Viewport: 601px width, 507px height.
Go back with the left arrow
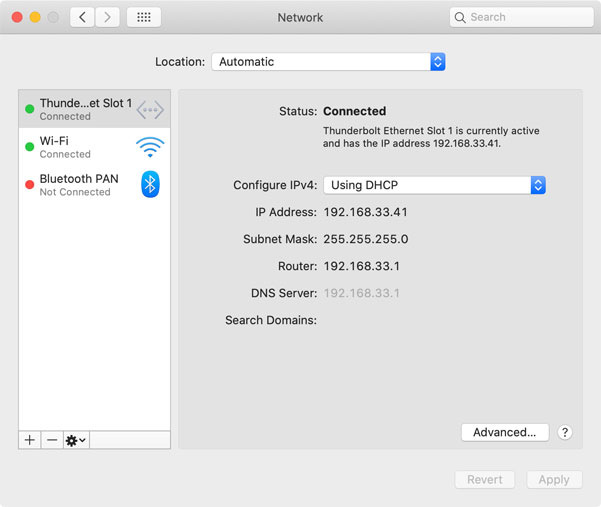82,18
